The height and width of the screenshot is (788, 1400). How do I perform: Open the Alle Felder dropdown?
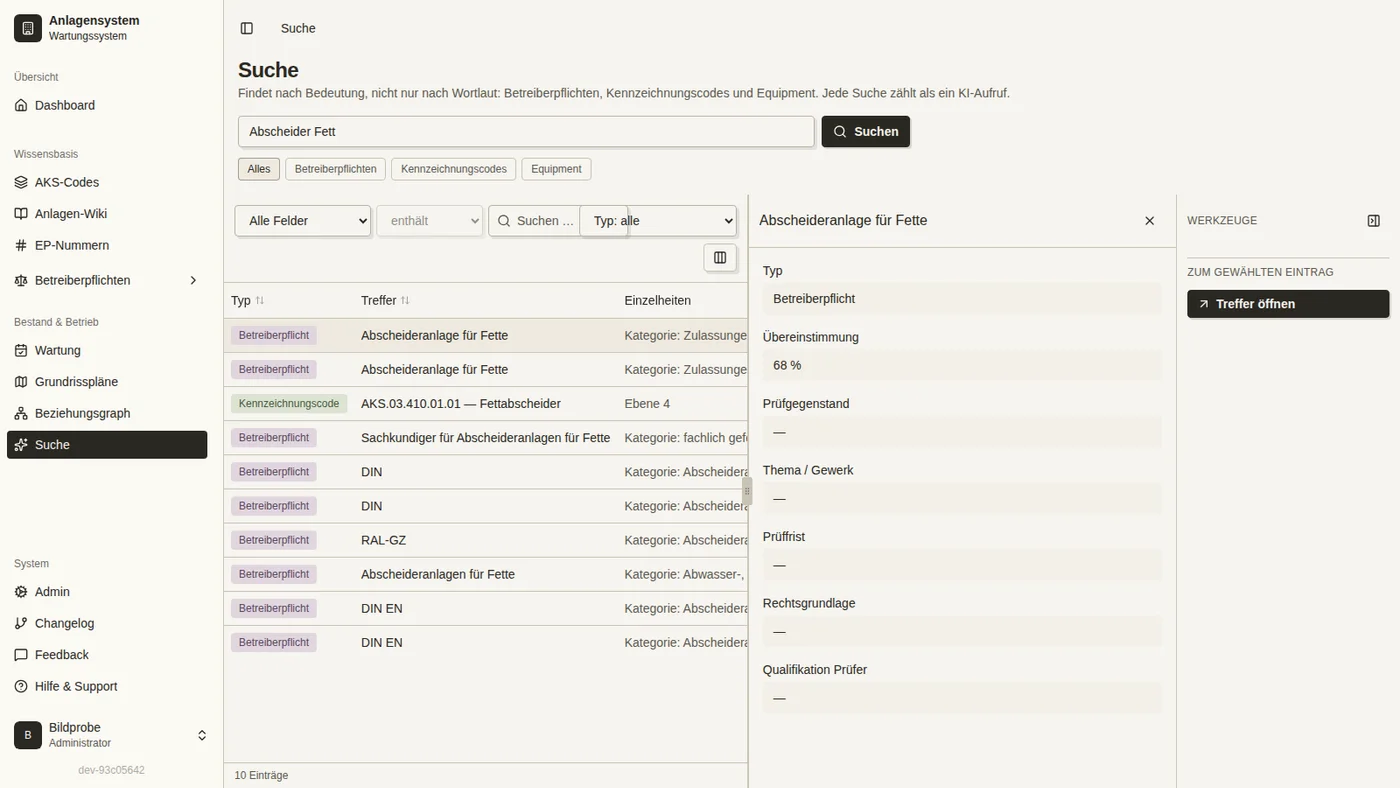tap(303, 221)
